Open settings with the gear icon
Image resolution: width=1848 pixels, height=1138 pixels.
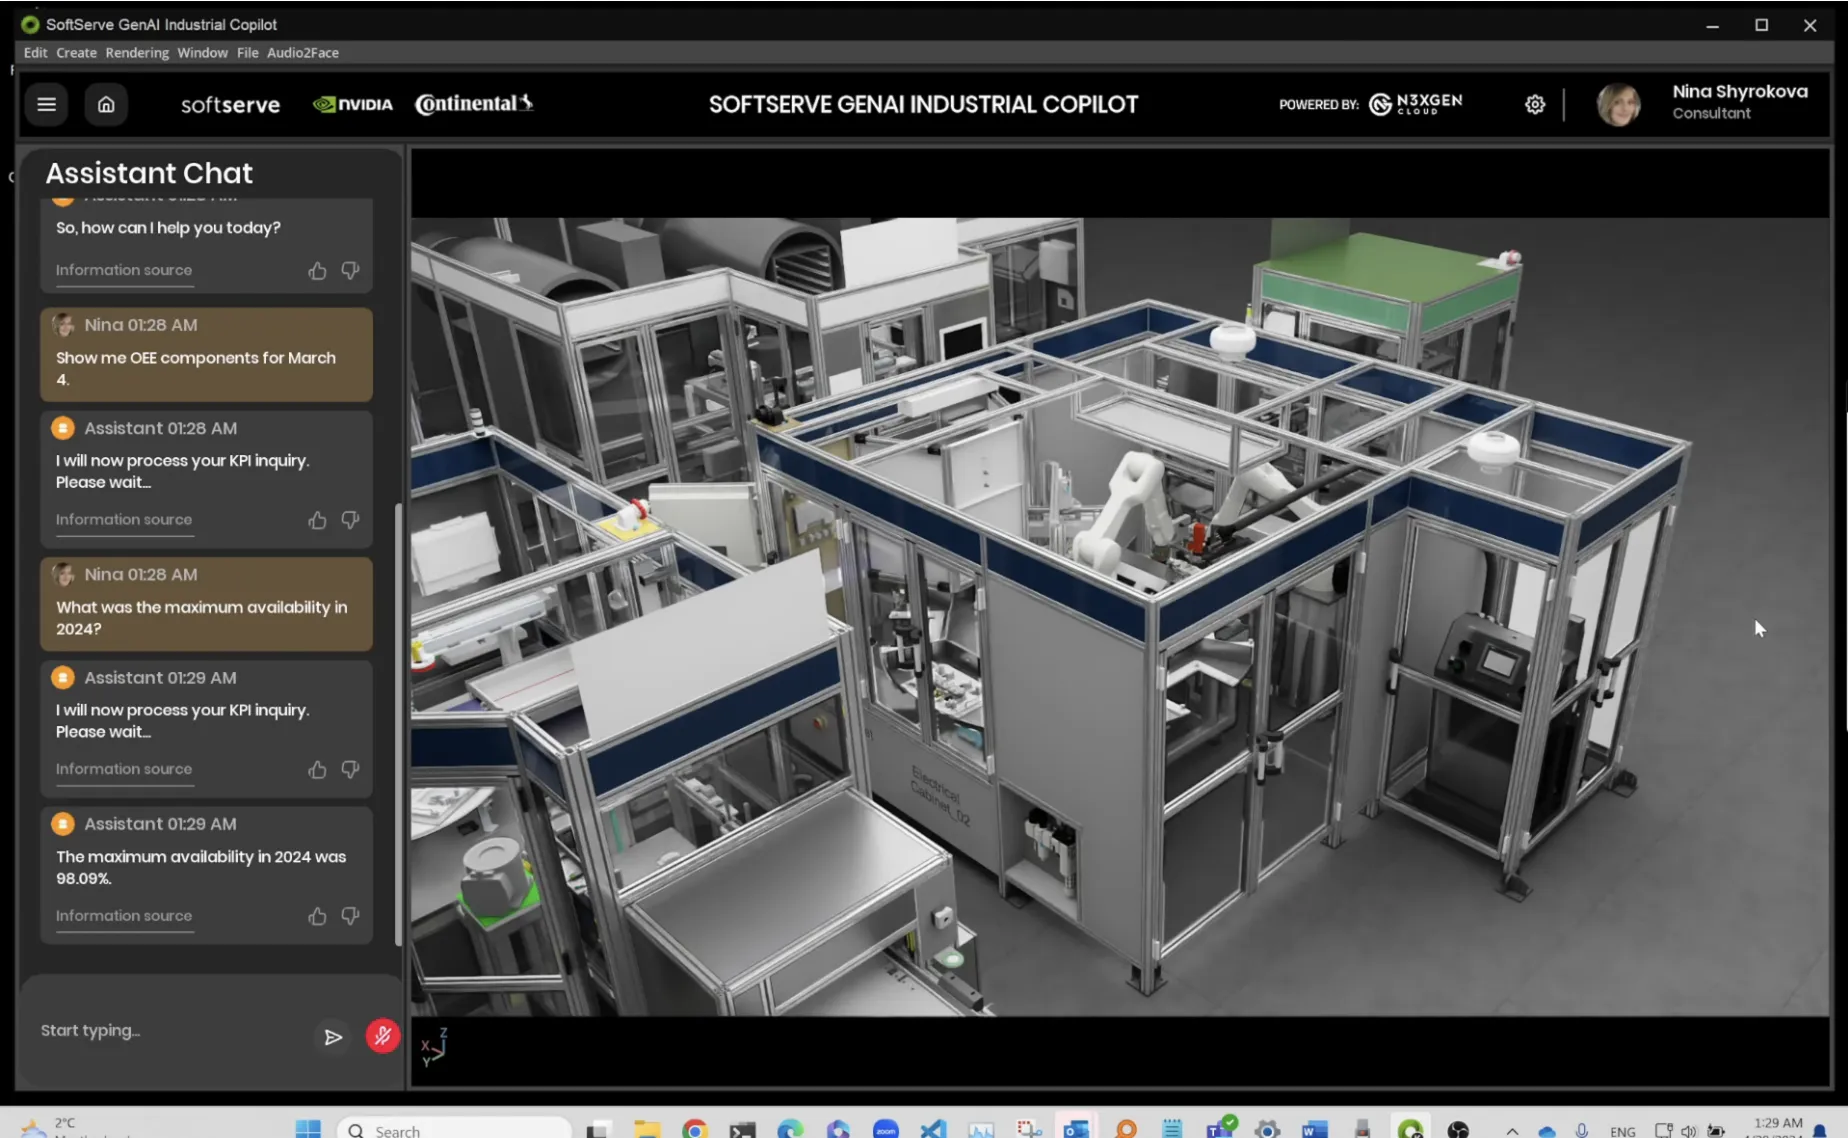[1535, 104]
